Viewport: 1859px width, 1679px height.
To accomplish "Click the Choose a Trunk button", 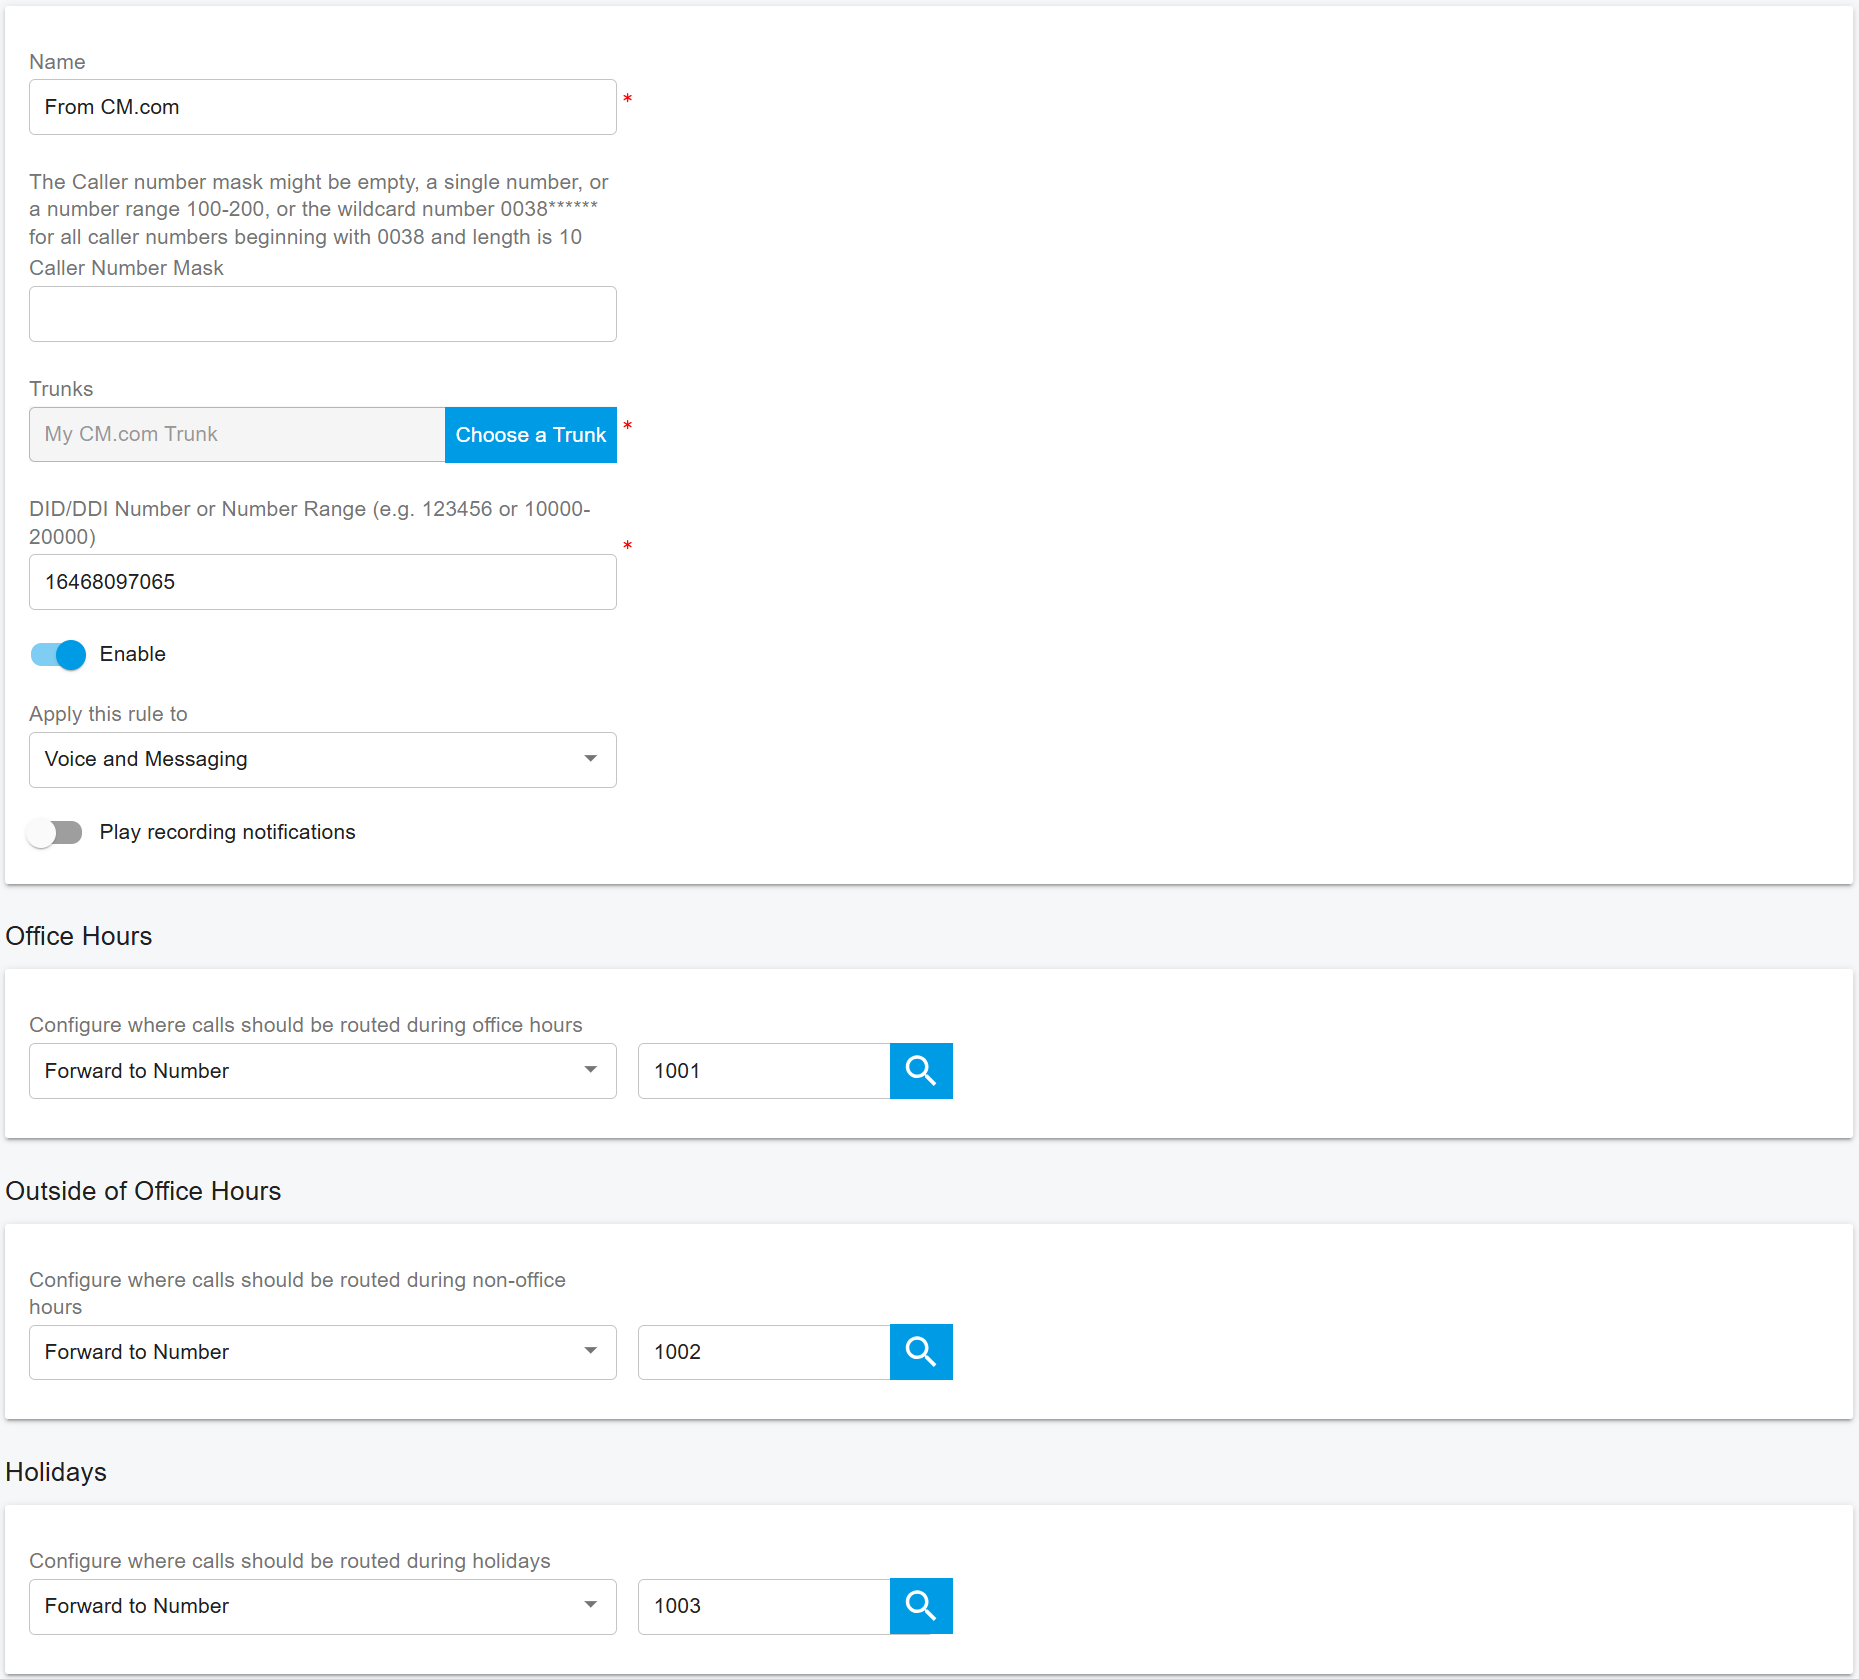I will tap(530, 435).
